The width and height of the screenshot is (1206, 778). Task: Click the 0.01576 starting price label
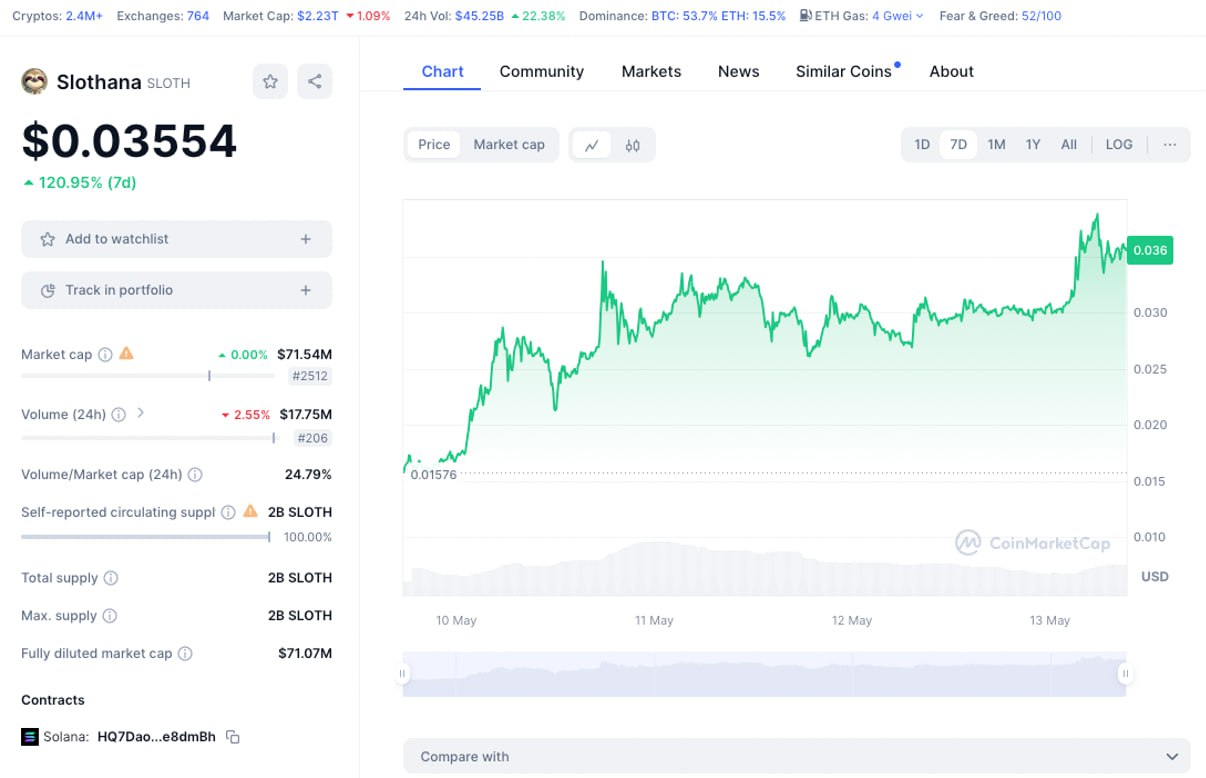(433, 475)
